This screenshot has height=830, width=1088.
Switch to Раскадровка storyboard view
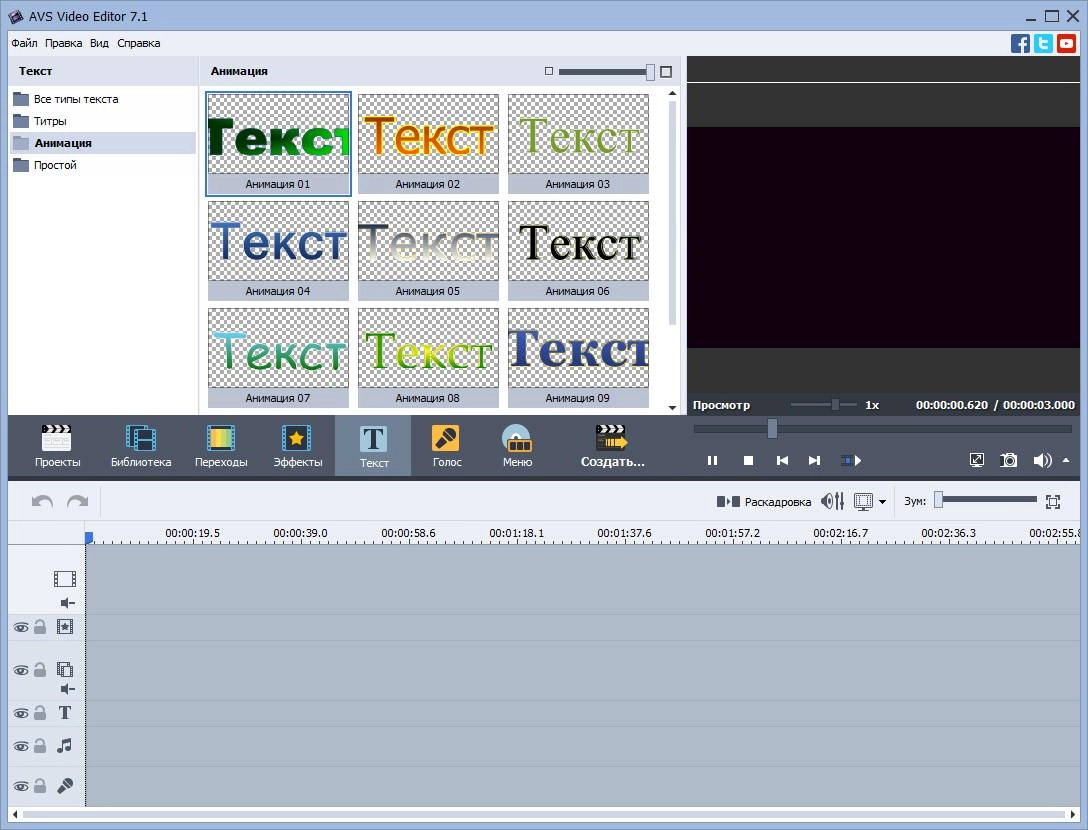763,501
